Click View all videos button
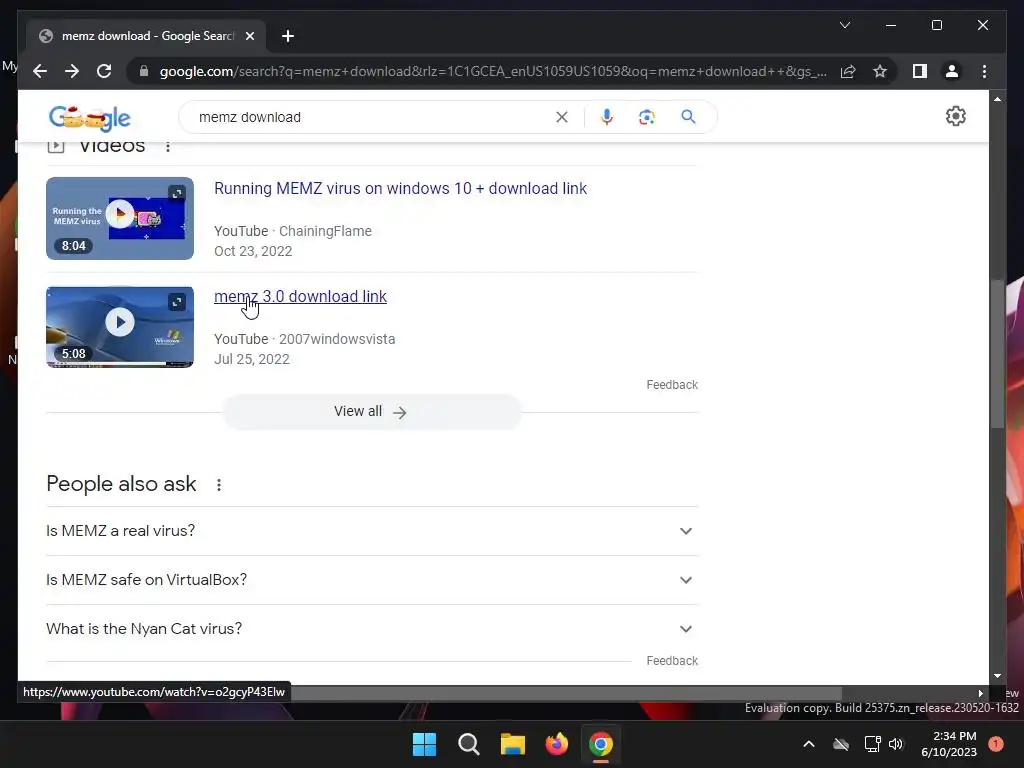 pyautogui.click(x=372, y=411)
